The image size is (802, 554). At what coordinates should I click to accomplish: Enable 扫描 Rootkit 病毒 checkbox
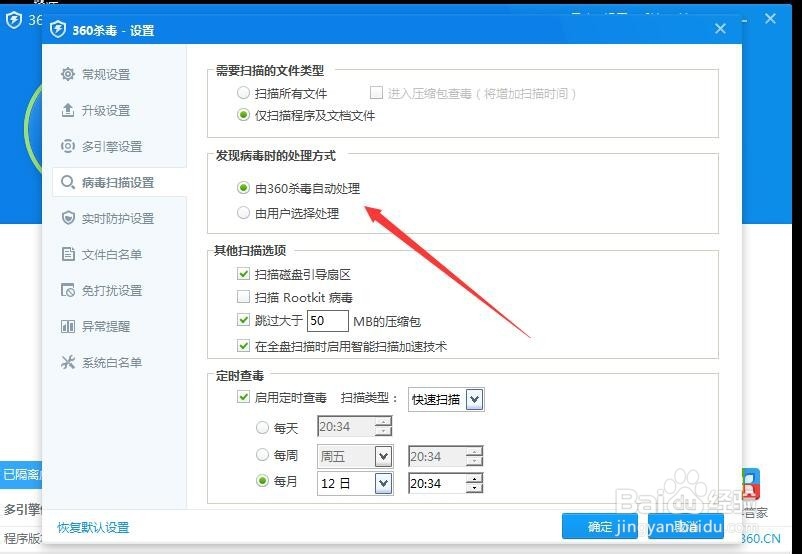coord(243,297)
